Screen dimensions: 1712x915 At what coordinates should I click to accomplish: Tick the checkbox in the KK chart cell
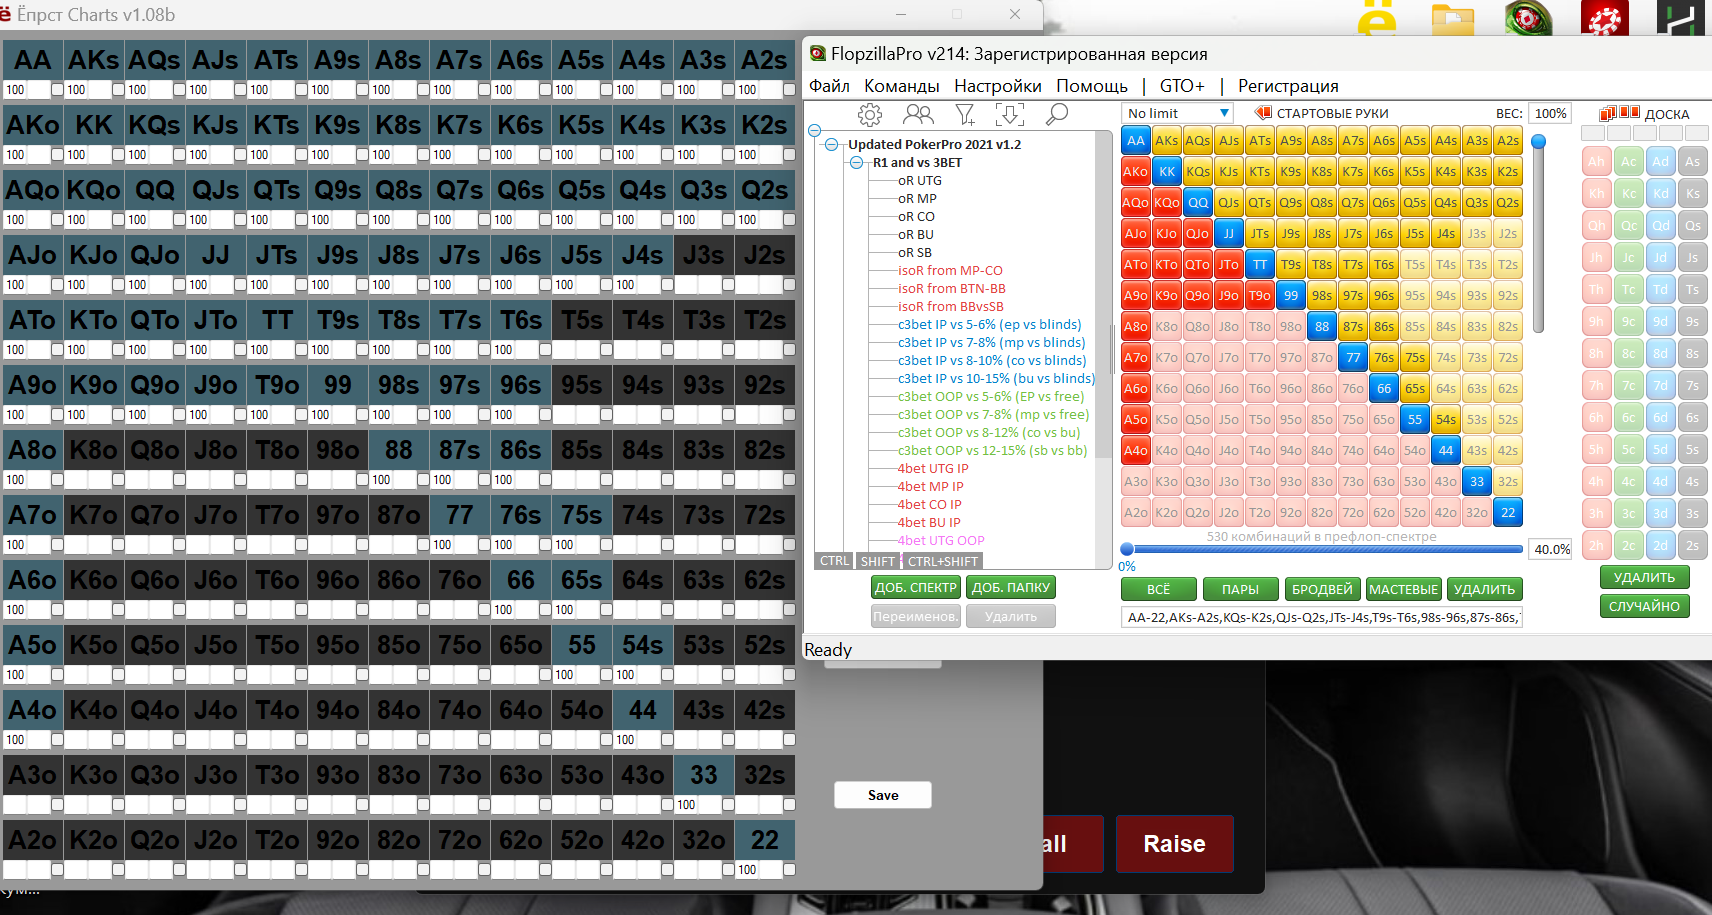(x=118, y=155)
